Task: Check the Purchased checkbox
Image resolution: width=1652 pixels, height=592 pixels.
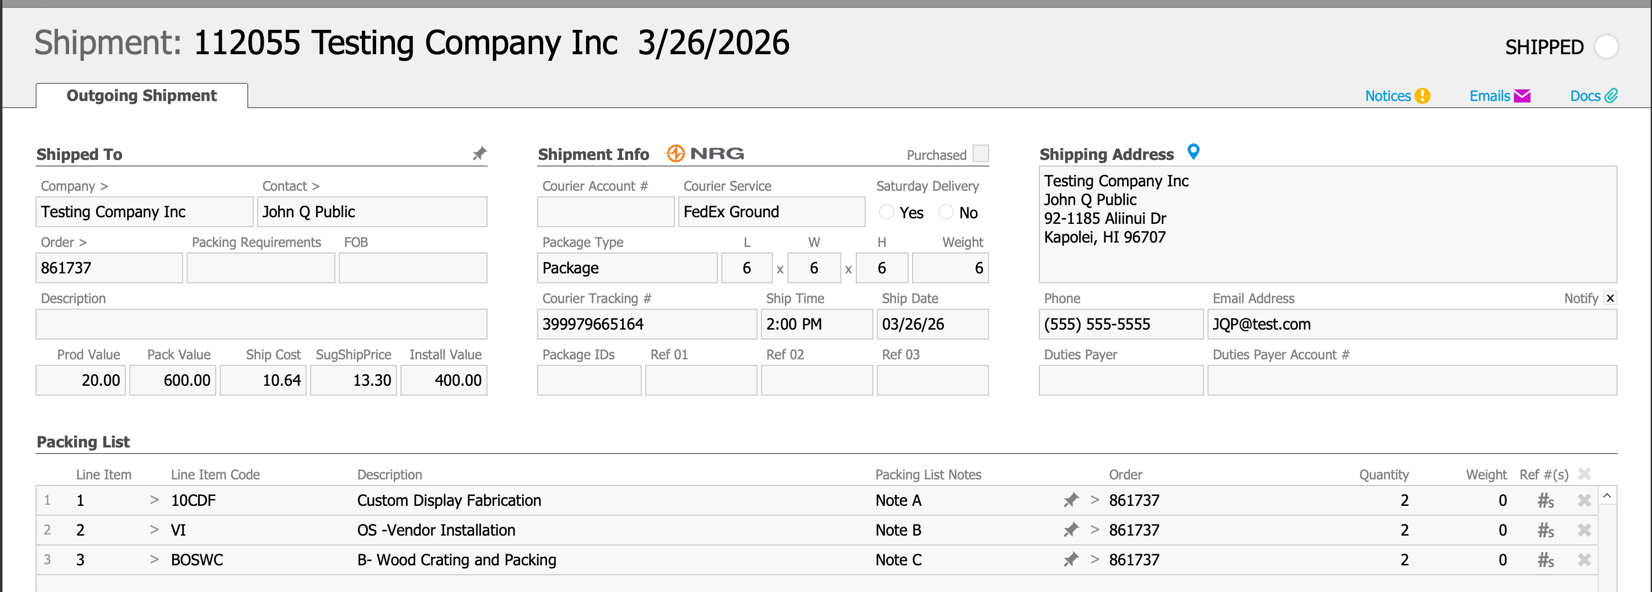Action: (x=981, y=154)
